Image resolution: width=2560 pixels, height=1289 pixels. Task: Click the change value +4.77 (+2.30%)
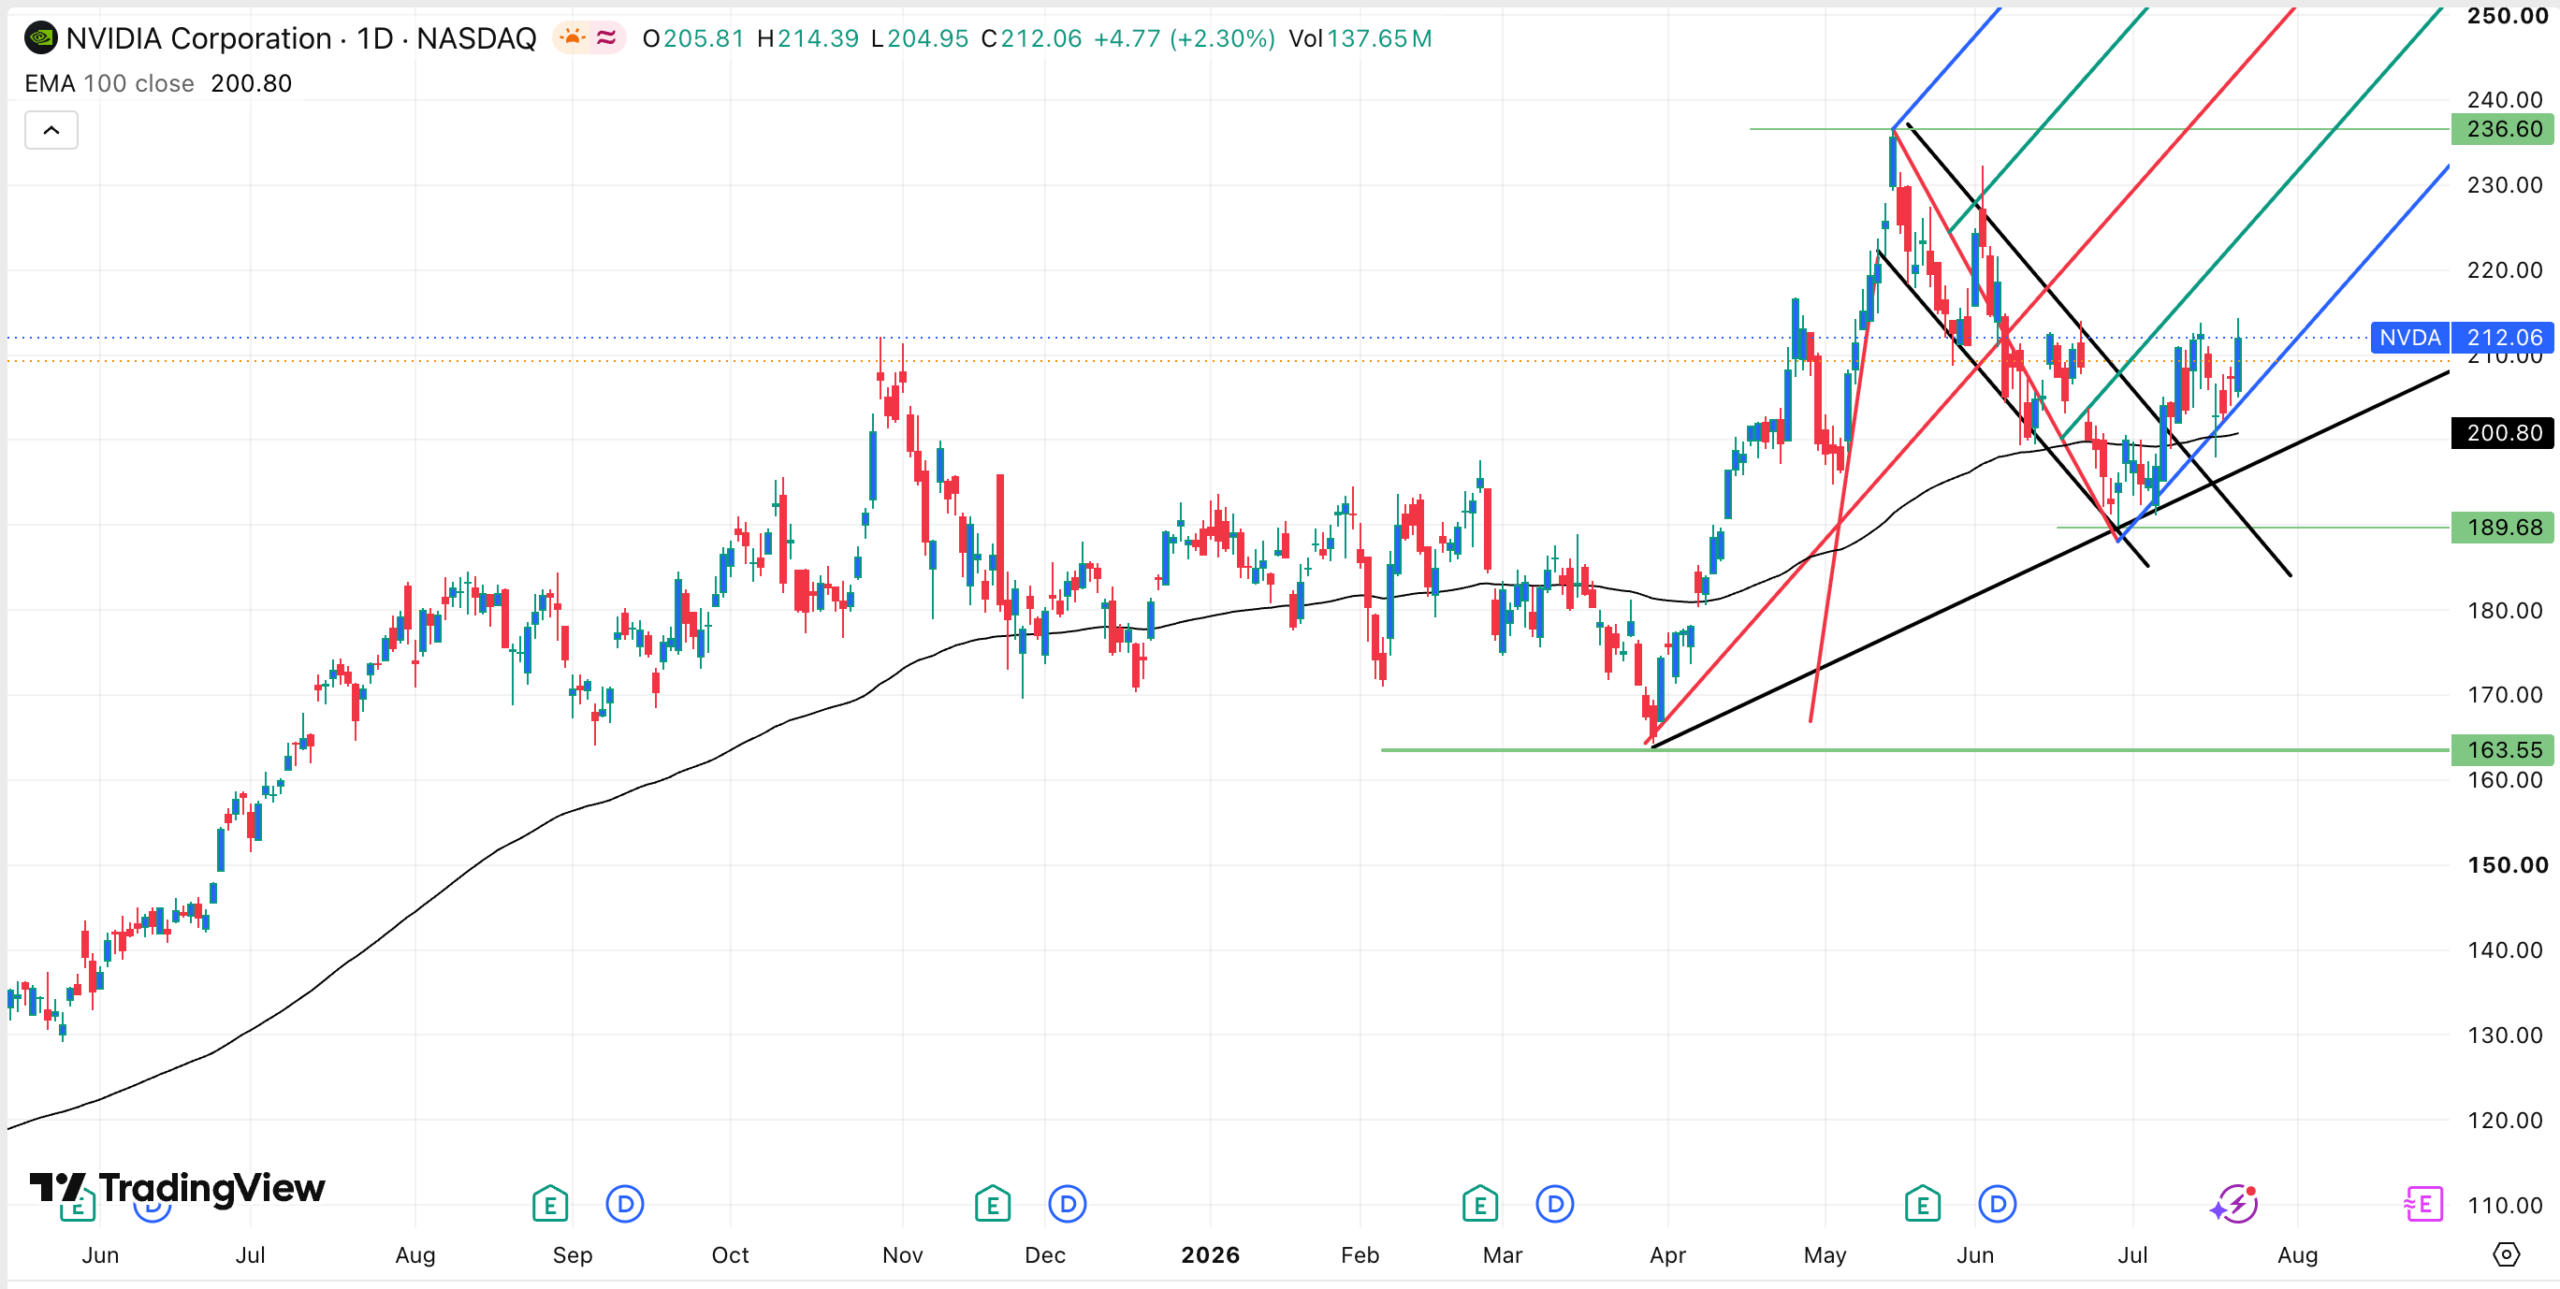pyautogui.click(x=1184, y=39)
